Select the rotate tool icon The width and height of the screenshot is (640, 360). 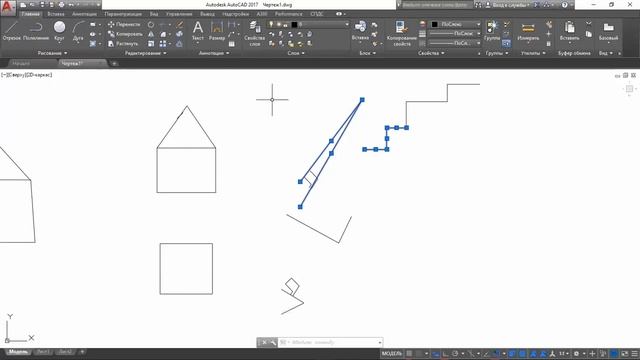pyautogui.click(x=151, y=24)
